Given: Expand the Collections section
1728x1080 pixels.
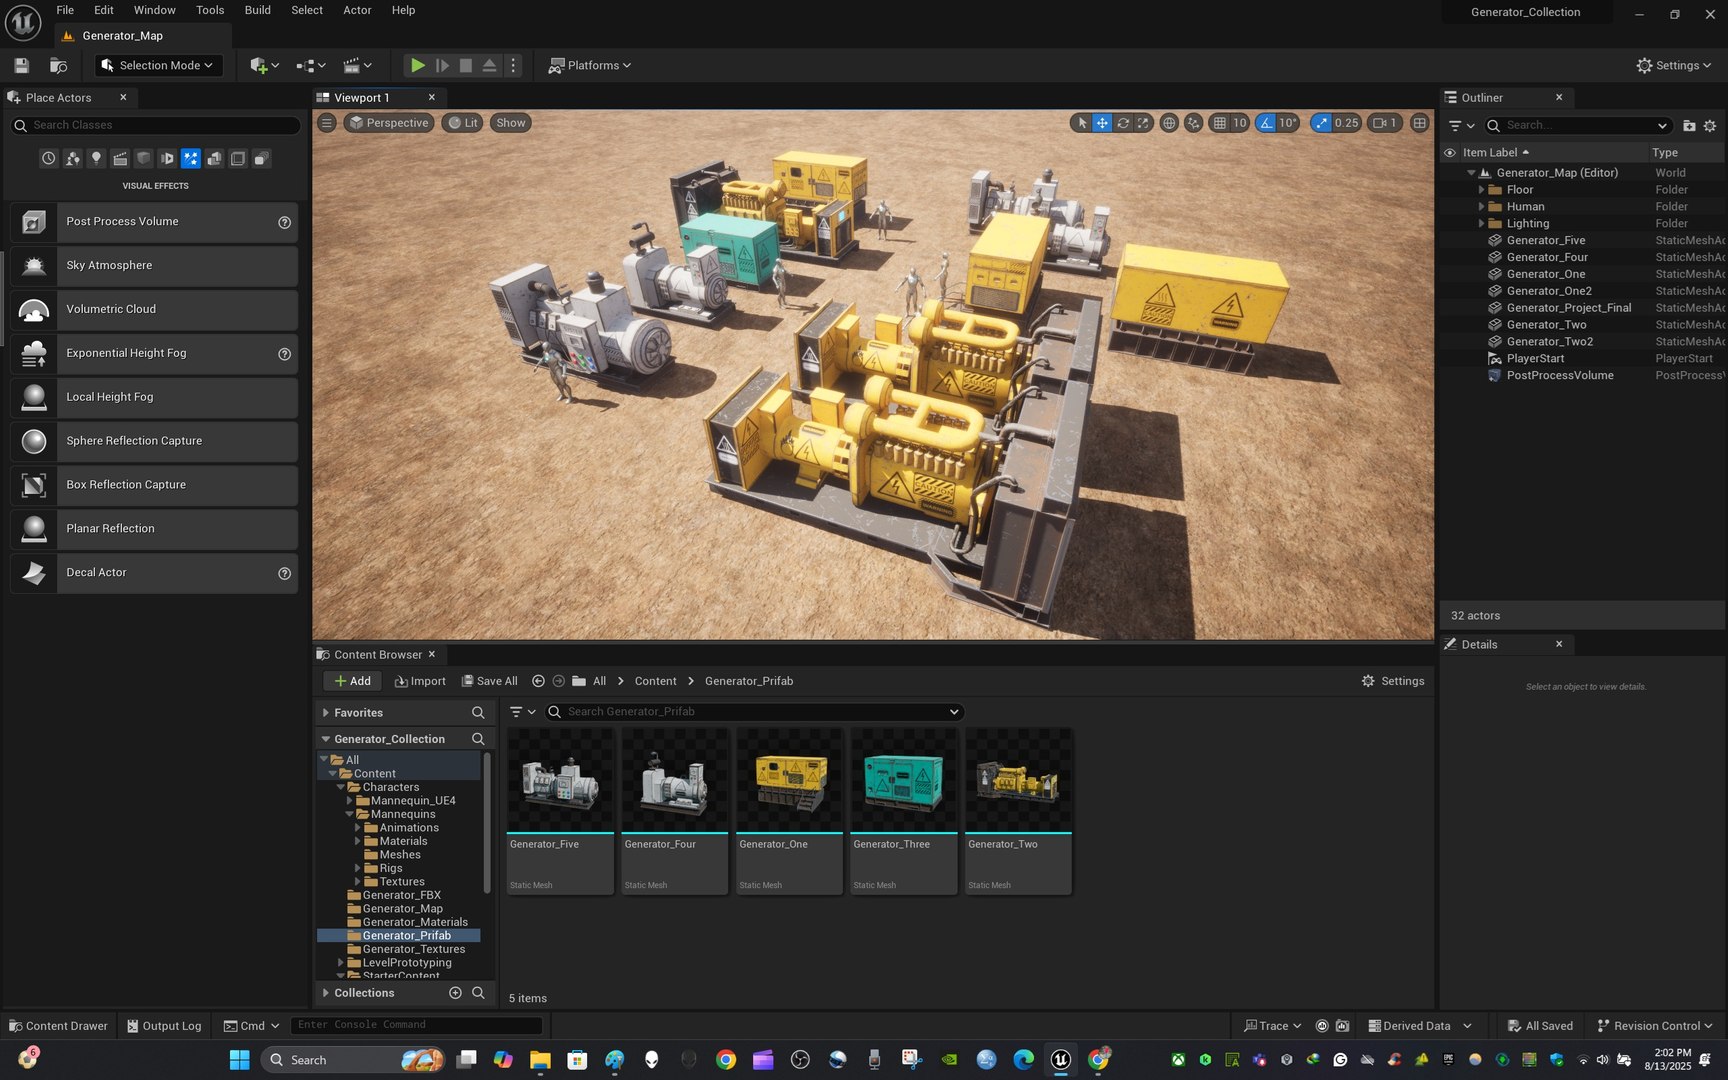Looking at the screenshot, I should pyautogui.click(x=326, y=993).
